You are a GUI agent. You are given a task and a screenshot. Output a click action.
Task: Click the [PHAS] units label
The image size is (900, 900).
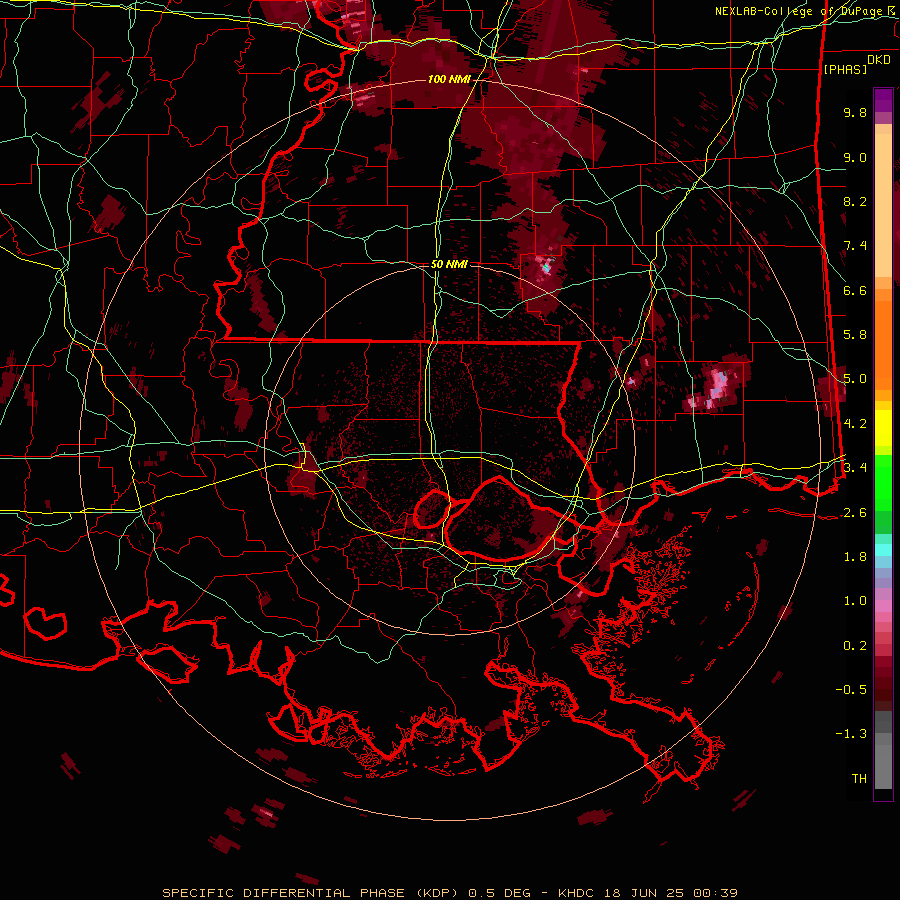click(845, 69)
